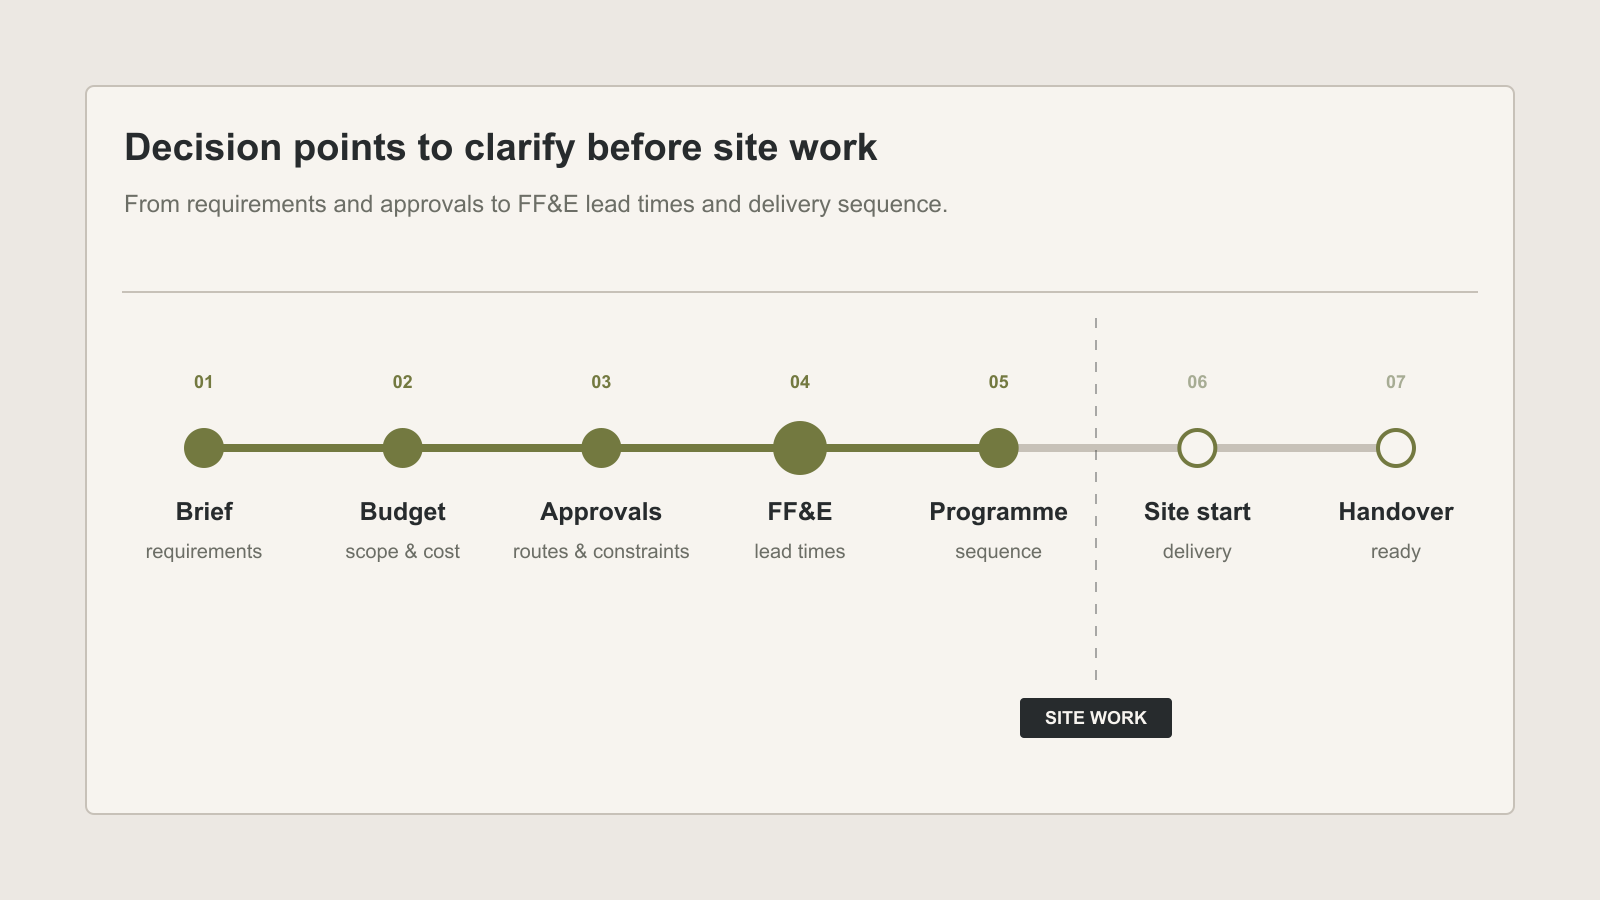The height and width of the screenshot is (900, 1600).
Task: Click the grey line between Site start and Handover
Action: click(1296, 448)
